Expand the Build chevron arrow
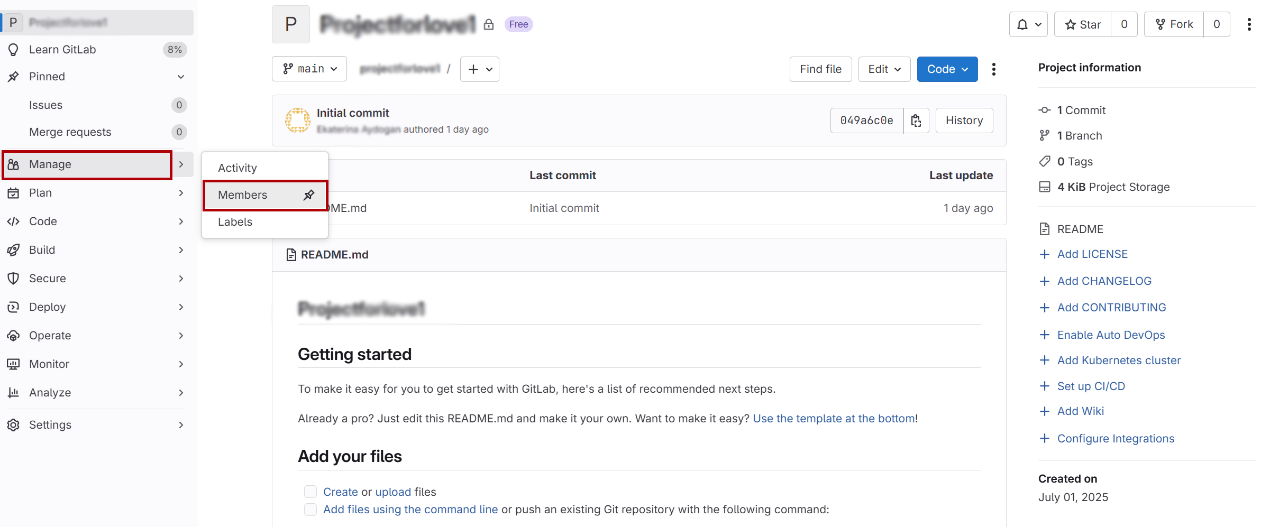Screen dimensions: 1270x527 [x=181, y=250]
